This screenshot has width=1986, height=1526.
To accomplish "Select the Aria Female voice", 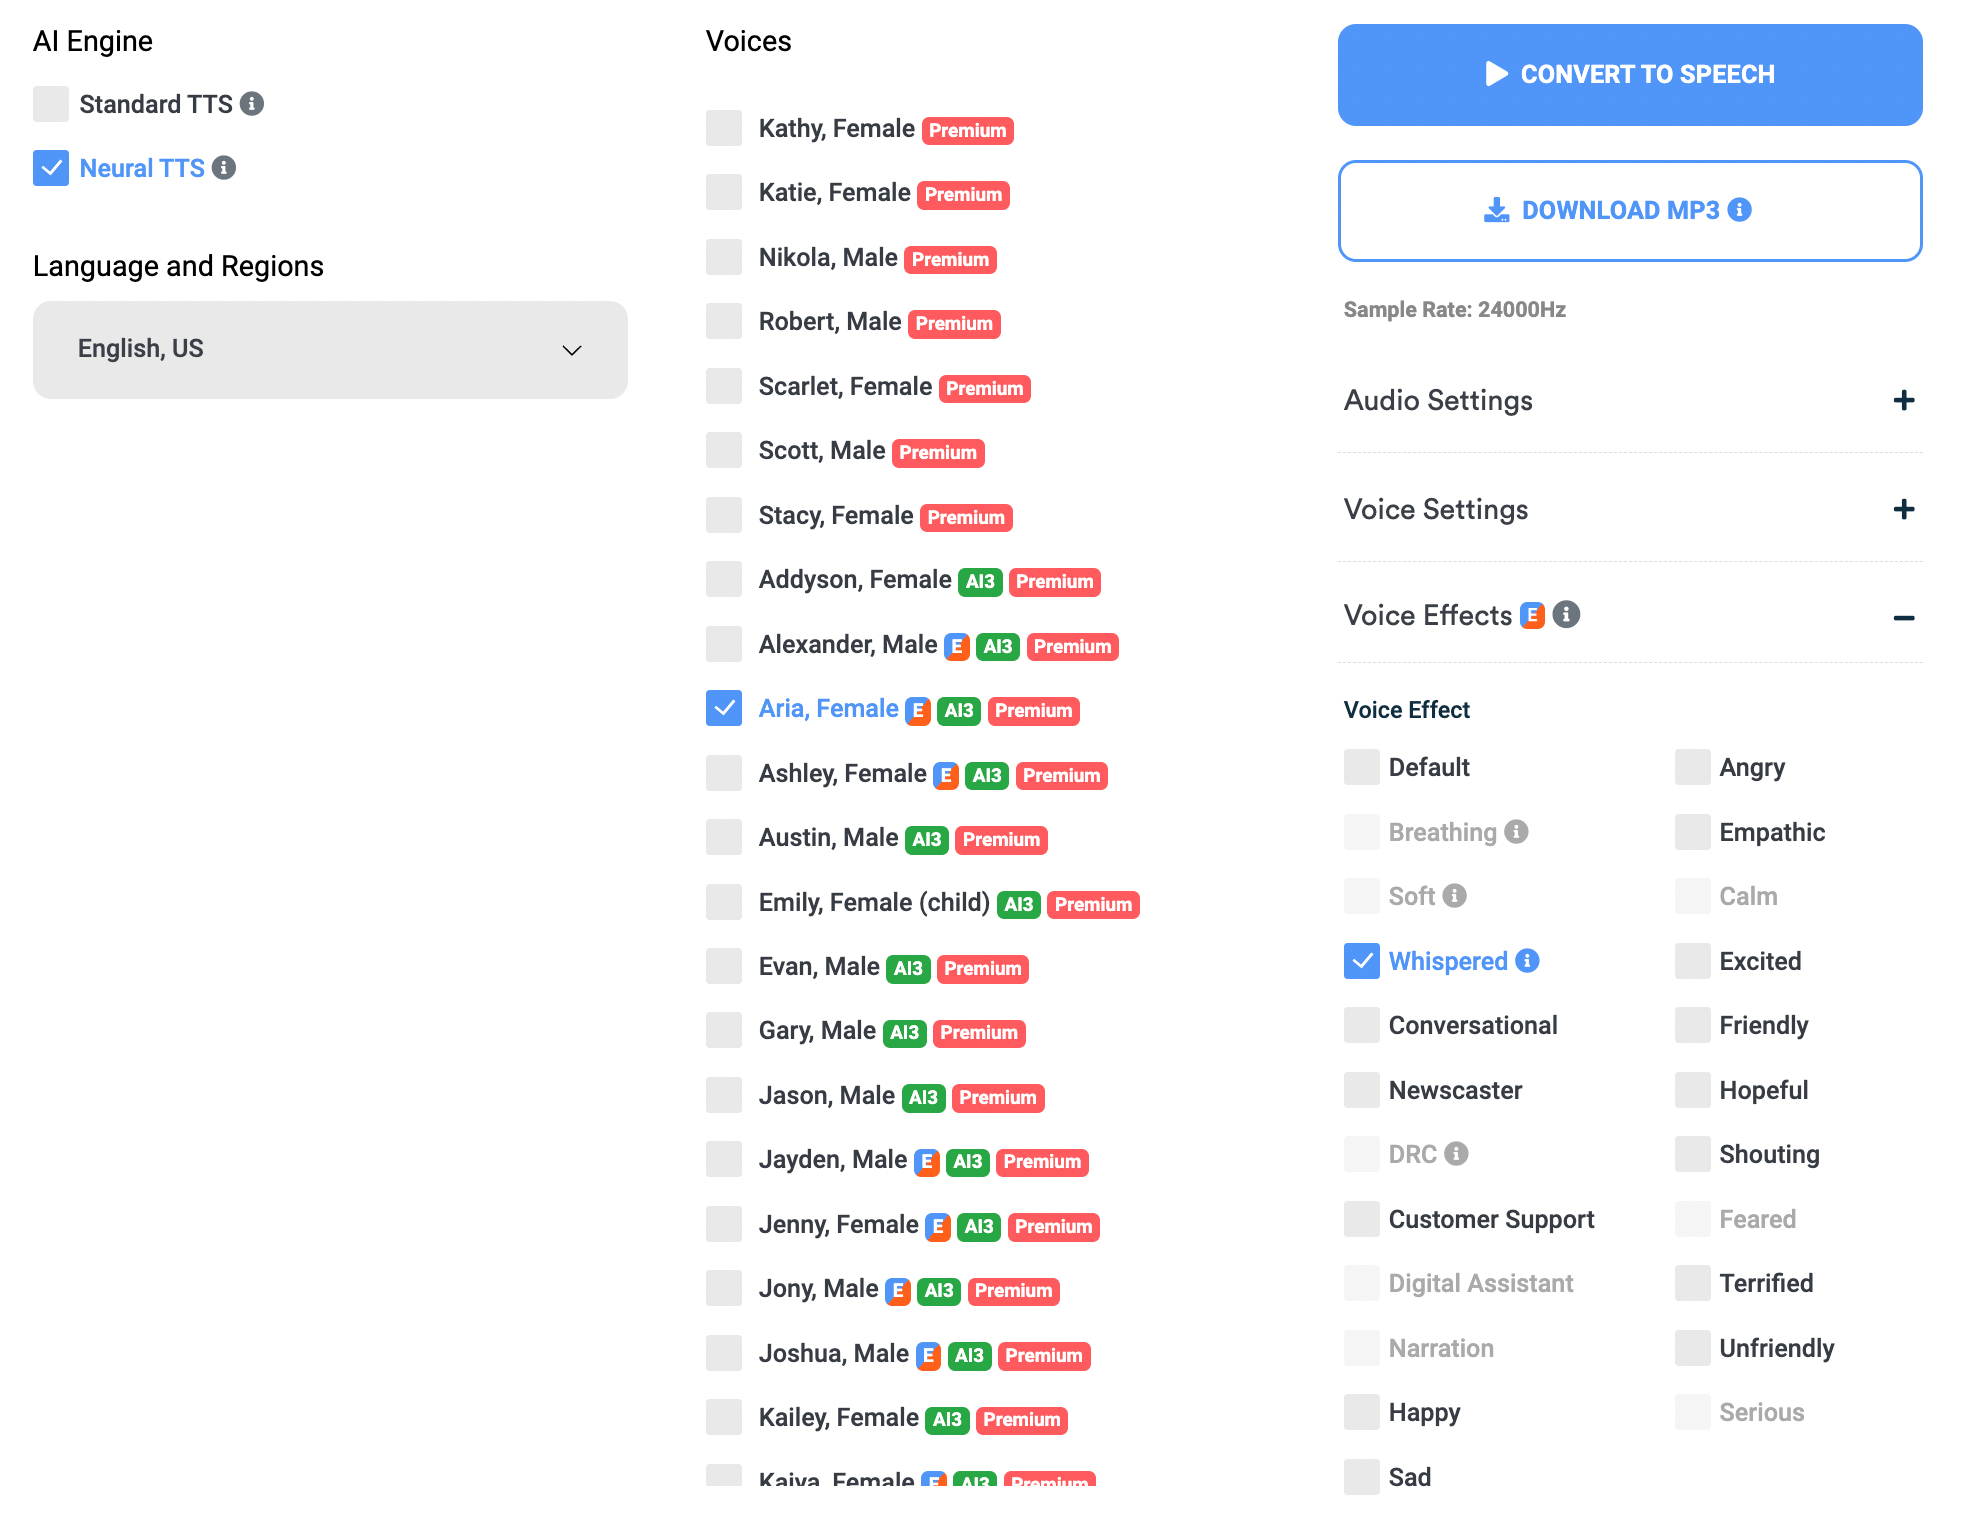I will (x=725, y=708).
